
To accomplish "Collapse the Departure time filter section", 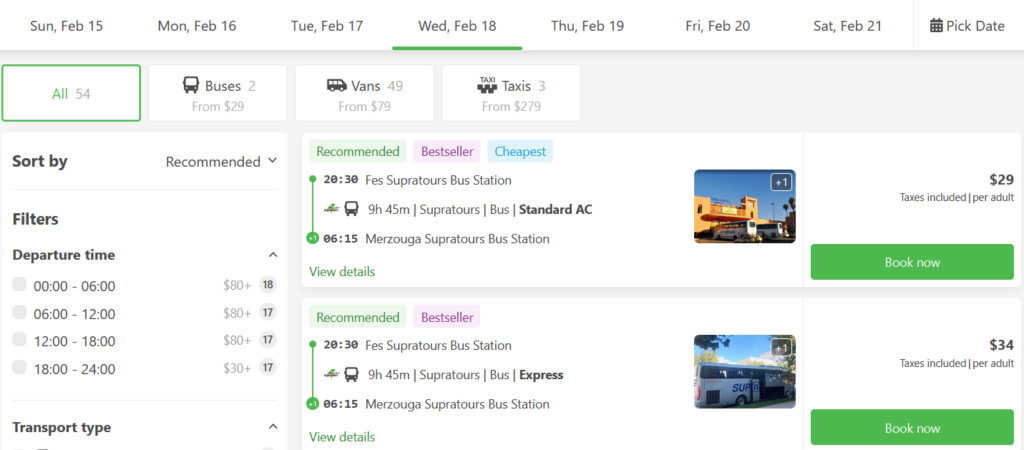I will click(x=272, y=255).
